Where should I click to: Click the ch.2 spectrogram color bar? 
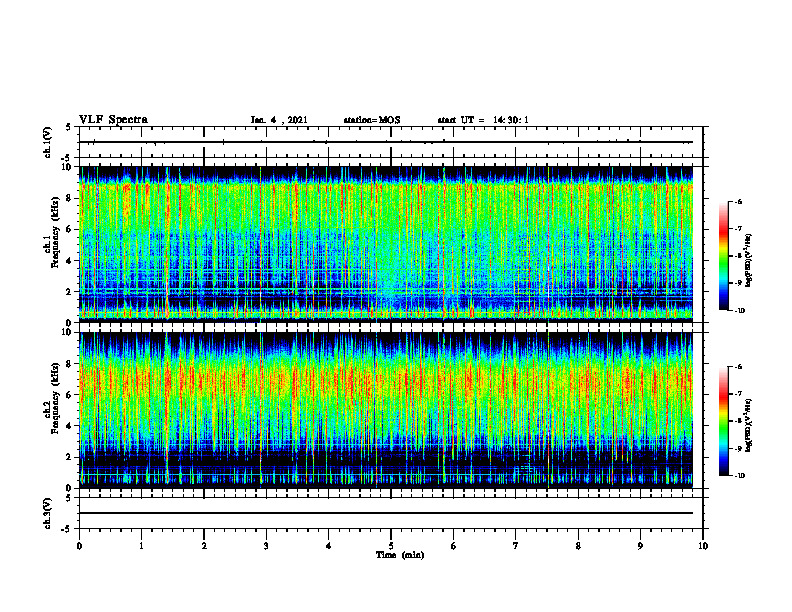(723, 421)
